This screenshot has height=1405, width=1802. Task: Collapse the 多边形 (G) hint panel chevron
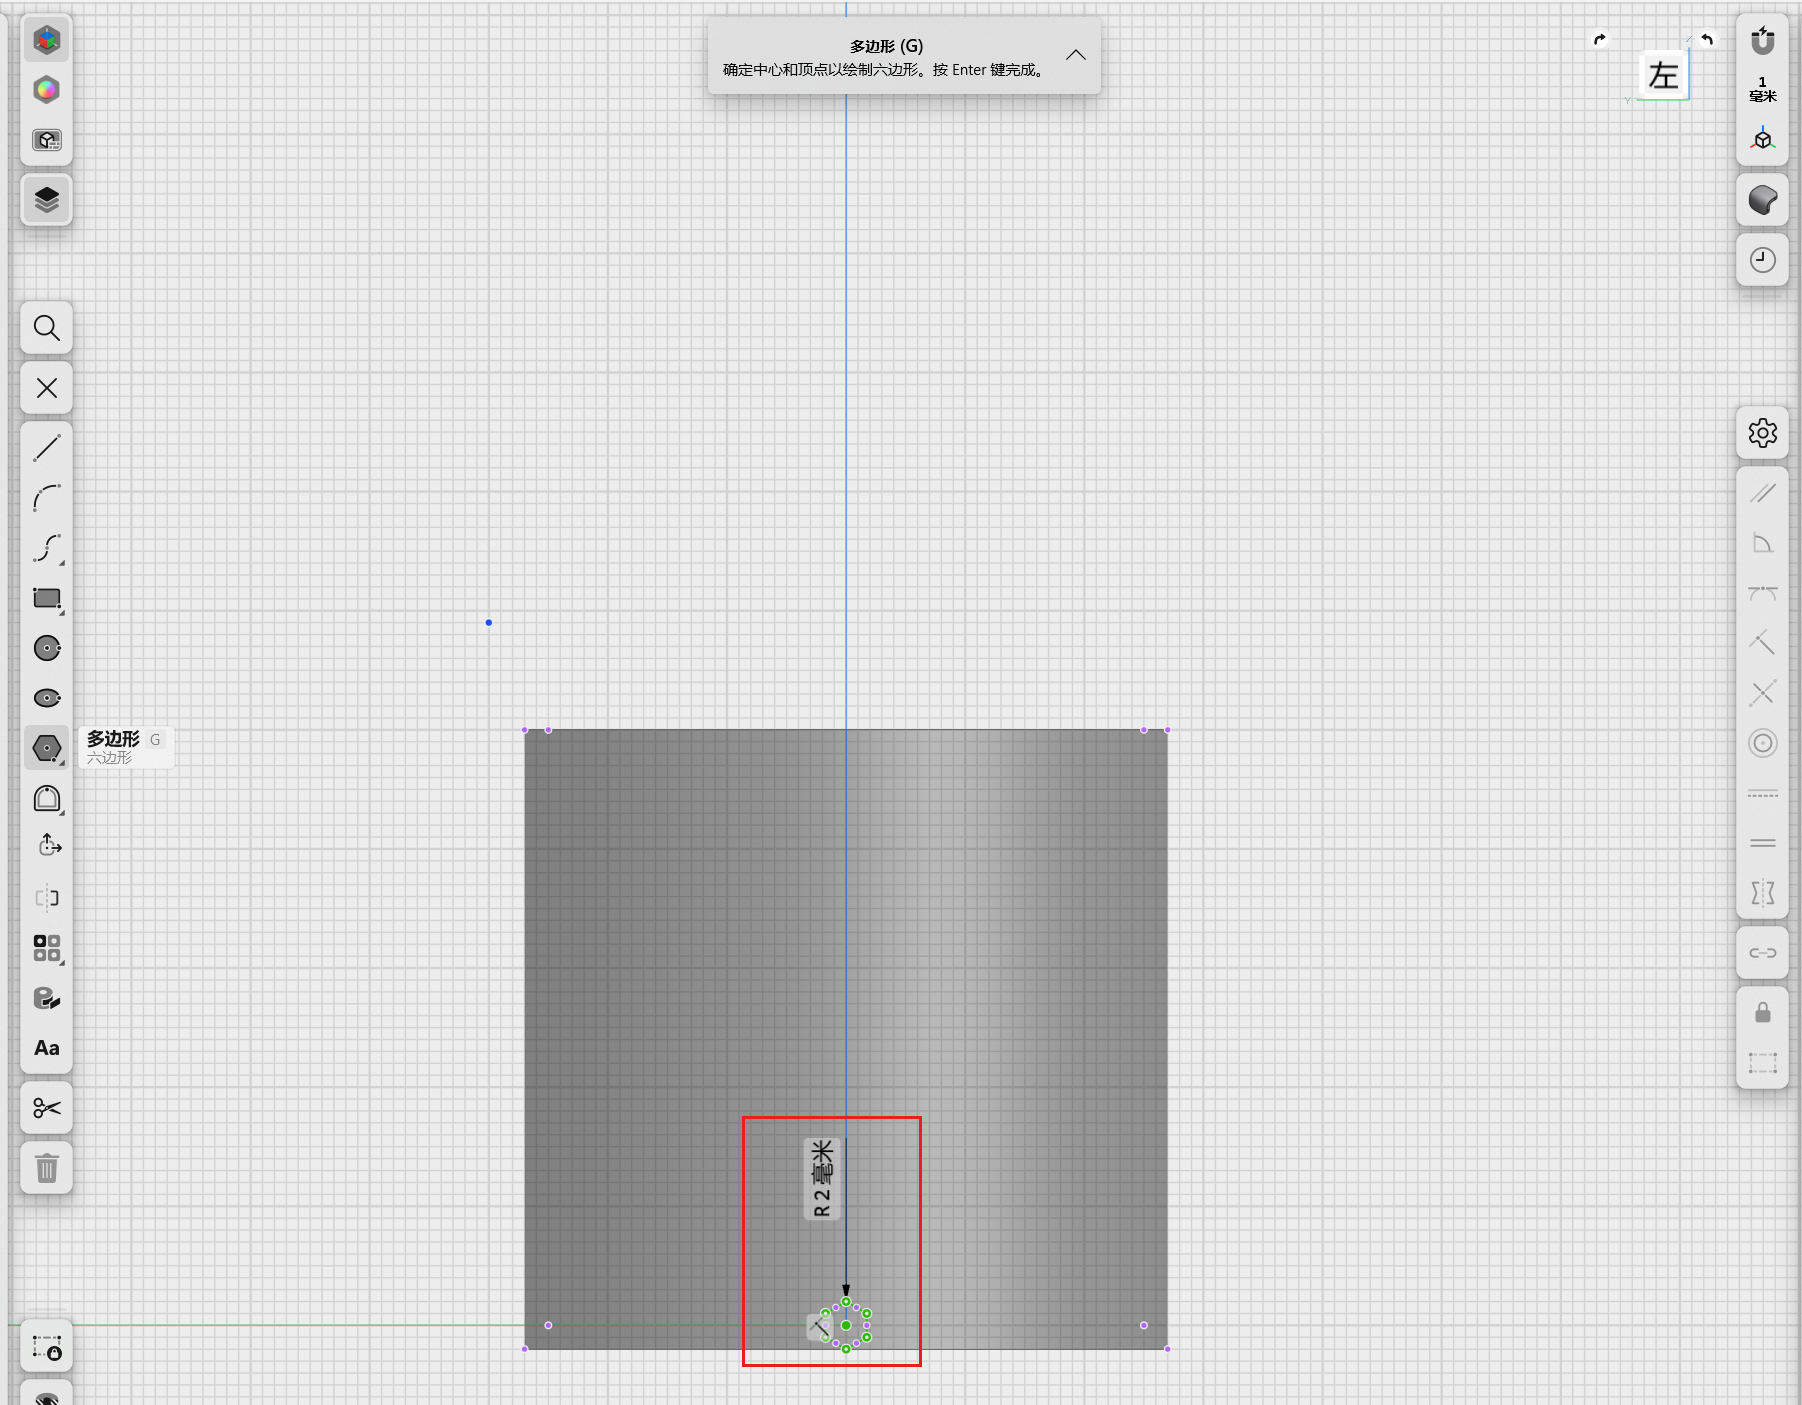(1076, 55)
